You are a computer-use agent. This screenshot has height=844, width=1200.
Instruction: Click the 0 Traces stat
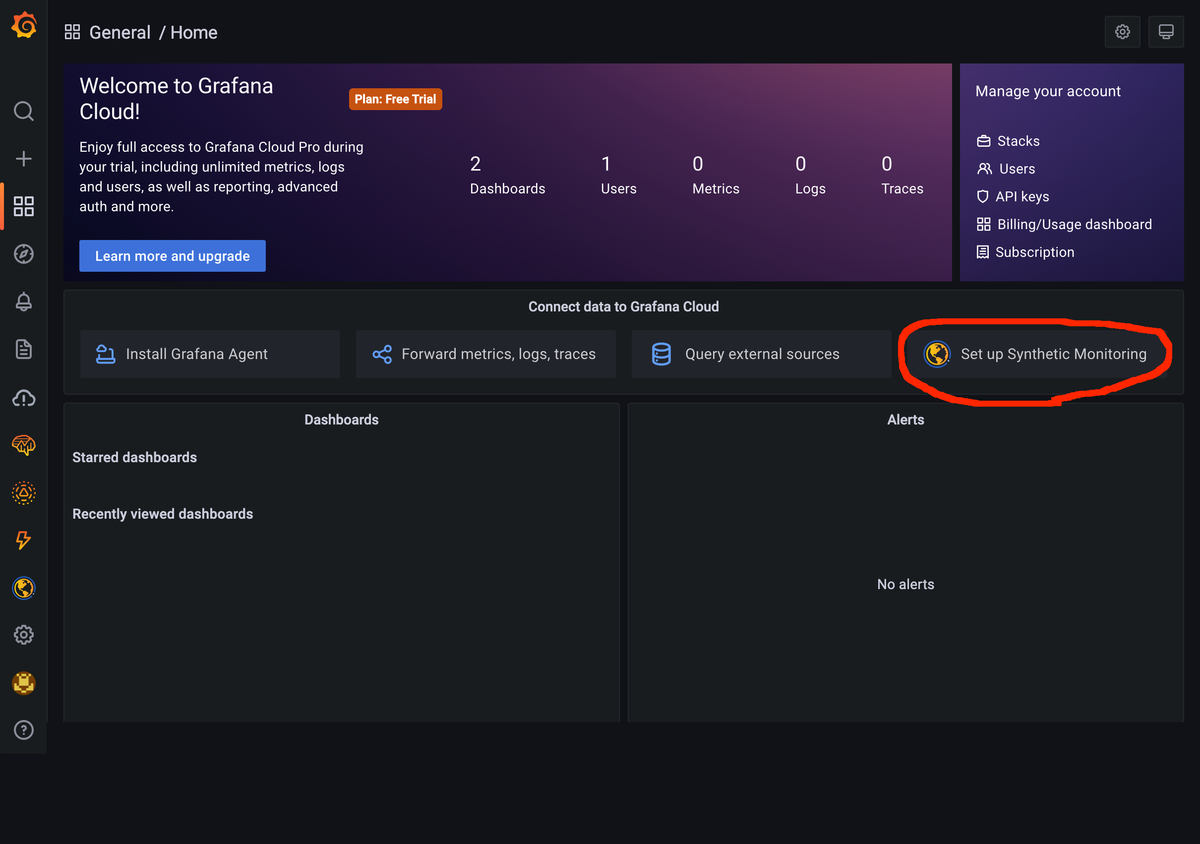pyautogui.click(x=902, y=175)
